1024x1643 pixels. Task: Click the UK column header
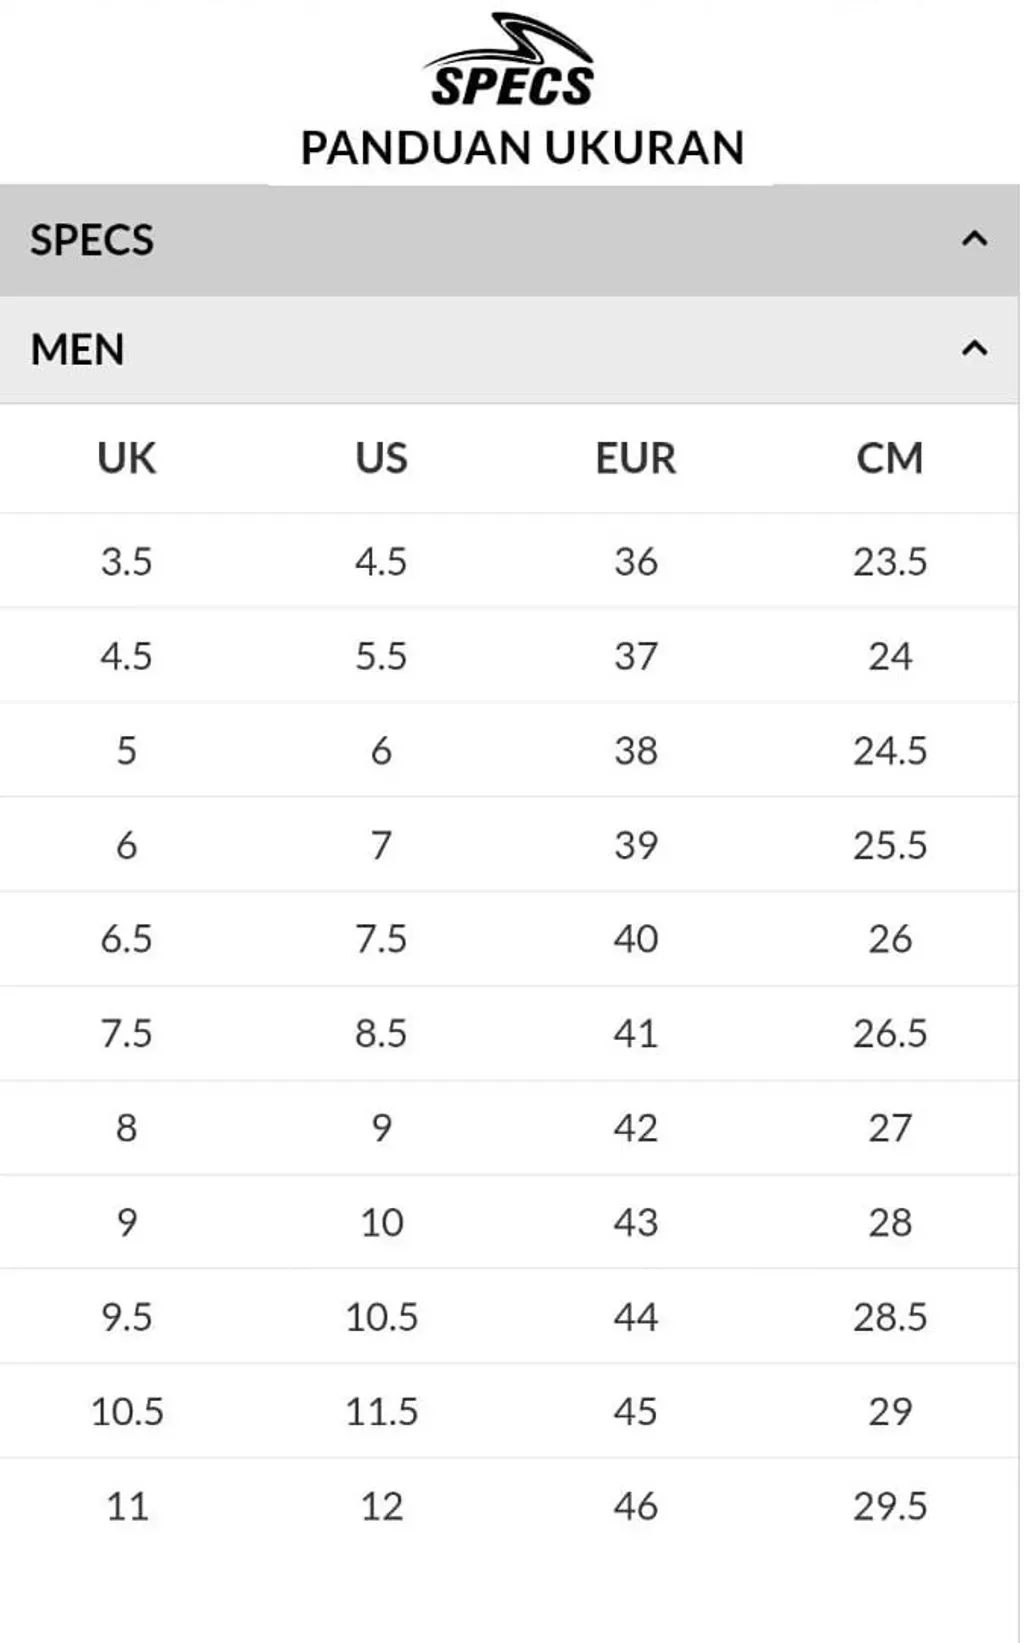(x=127, y=458)
